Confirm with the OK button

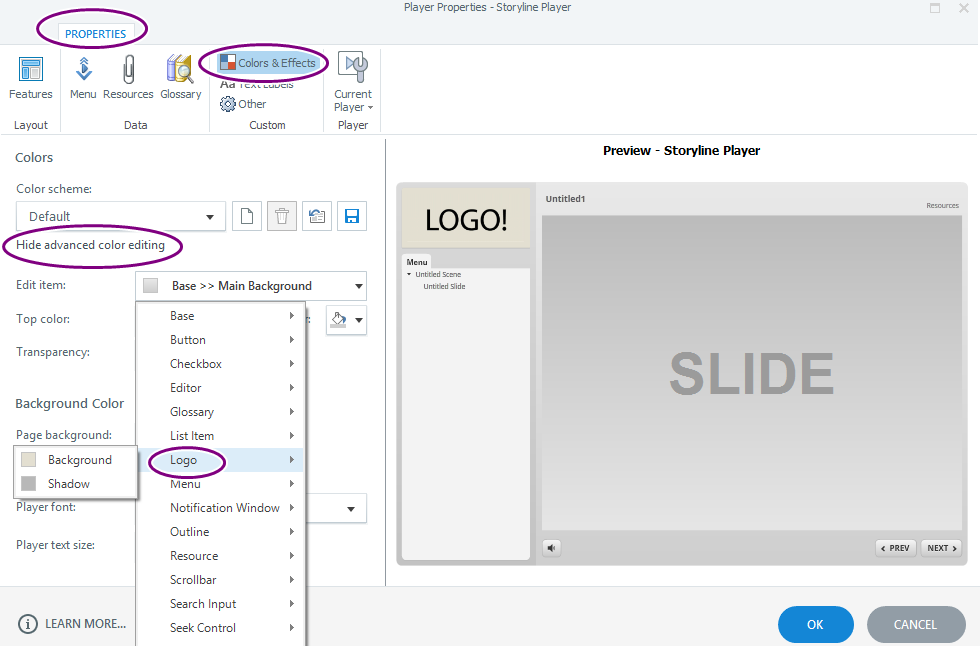pos(816,624)
